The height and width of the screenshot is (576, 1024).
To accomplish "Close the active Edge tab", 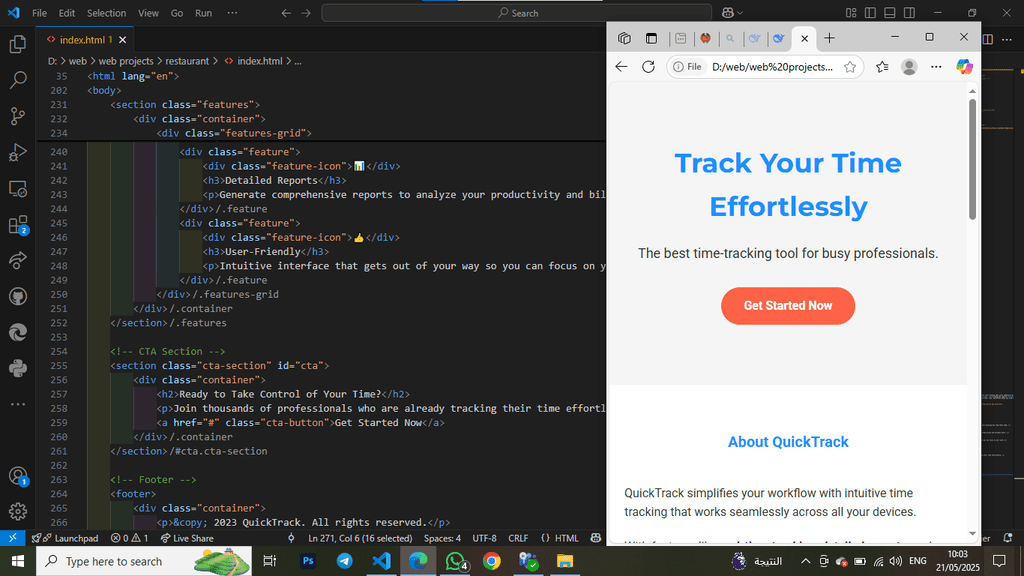I will 805,39.
